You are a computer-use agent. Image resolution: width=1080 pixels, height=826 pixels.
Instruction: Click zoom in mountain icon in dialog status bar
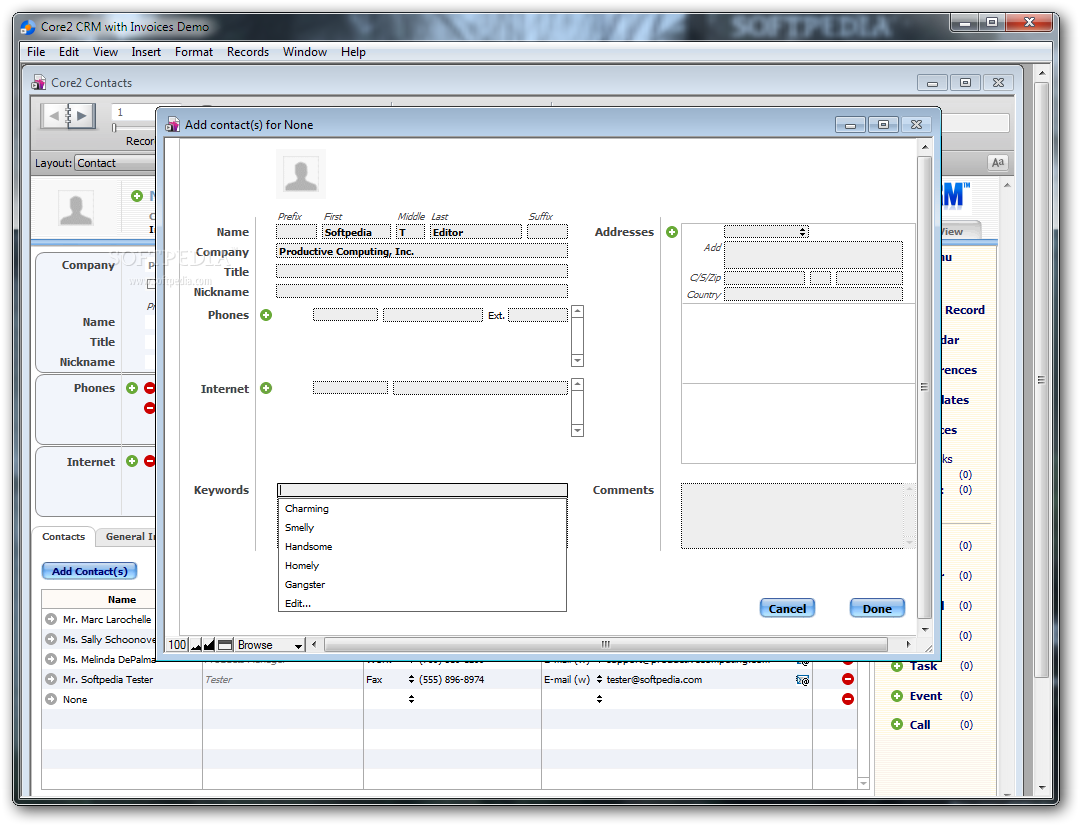click(209, 645)
